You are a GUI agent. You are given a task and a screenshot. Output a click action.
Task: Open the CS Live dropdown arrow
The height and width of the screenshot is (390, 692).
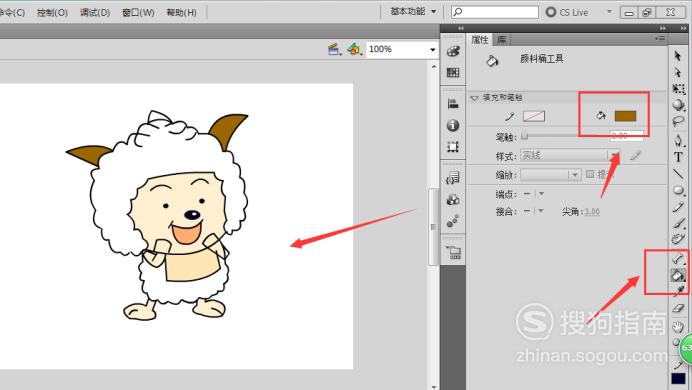(x=609, y=11)
